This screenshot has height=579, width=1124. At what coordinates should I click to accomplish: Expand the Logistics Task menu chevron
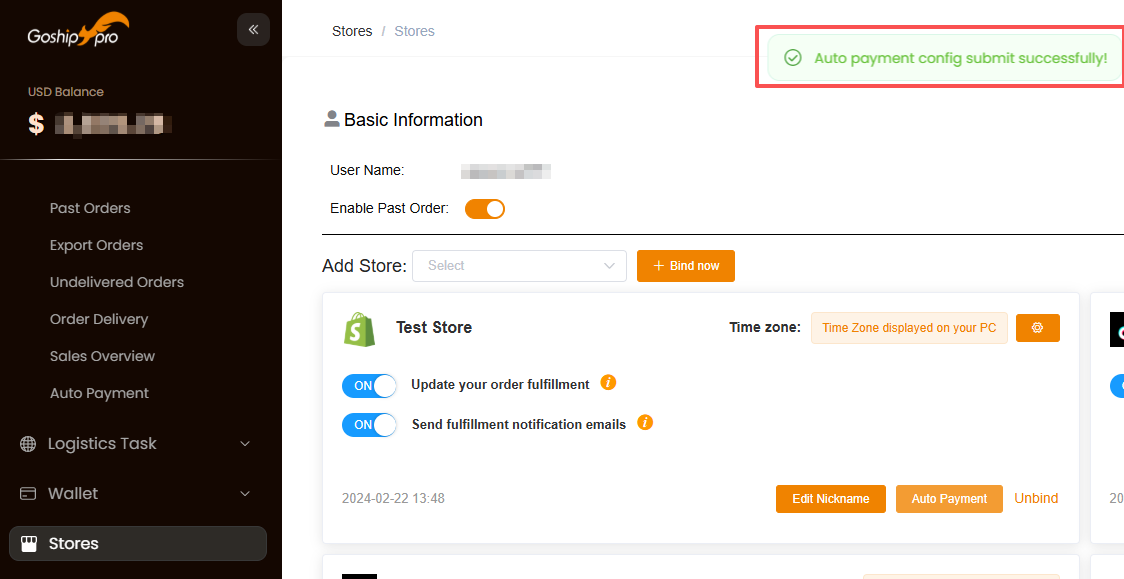pos(245,444)
